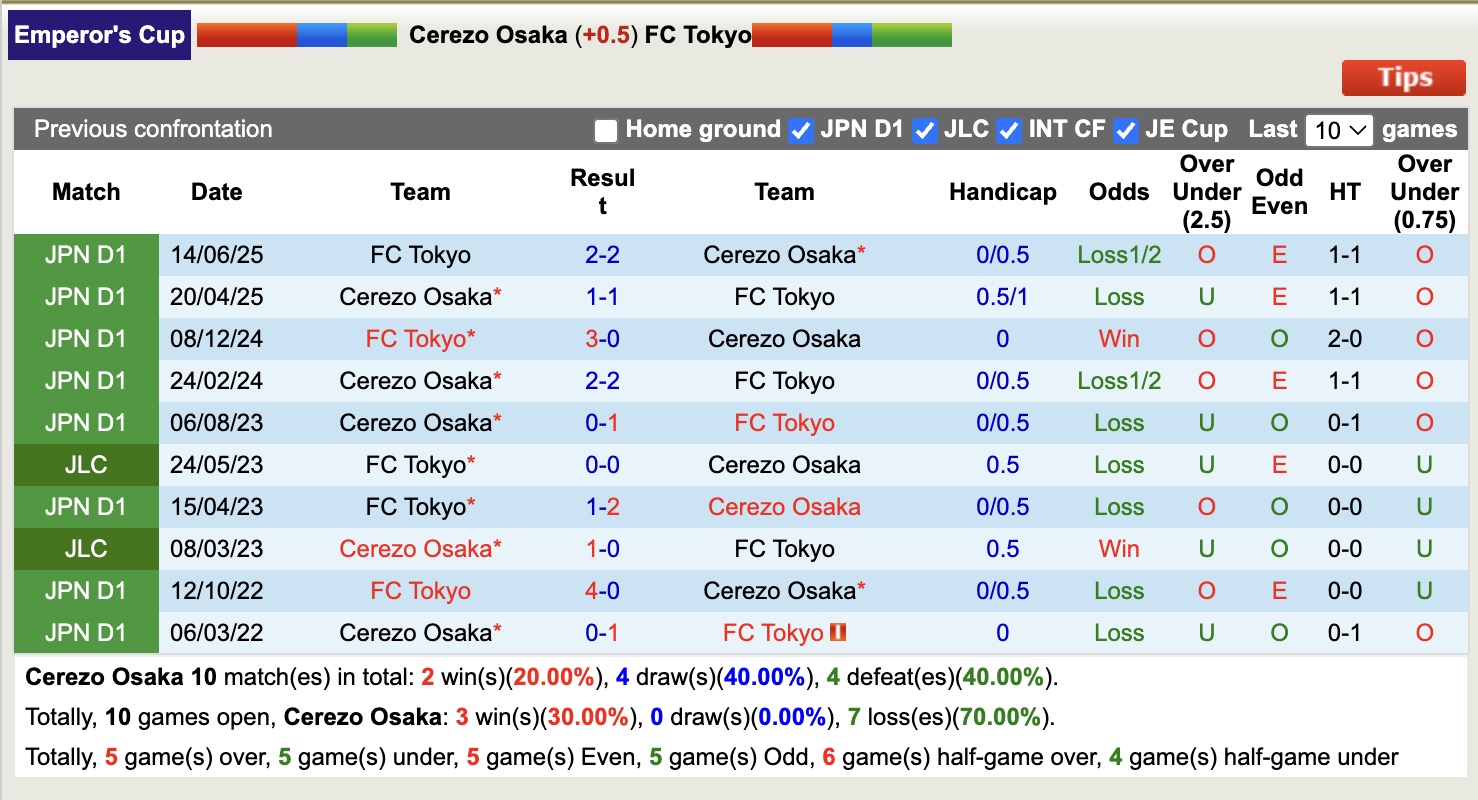Image resolution: width=1478 pixels, height=800 pixels.
Task: Click the Previous confrontation header
Action: 153,129
